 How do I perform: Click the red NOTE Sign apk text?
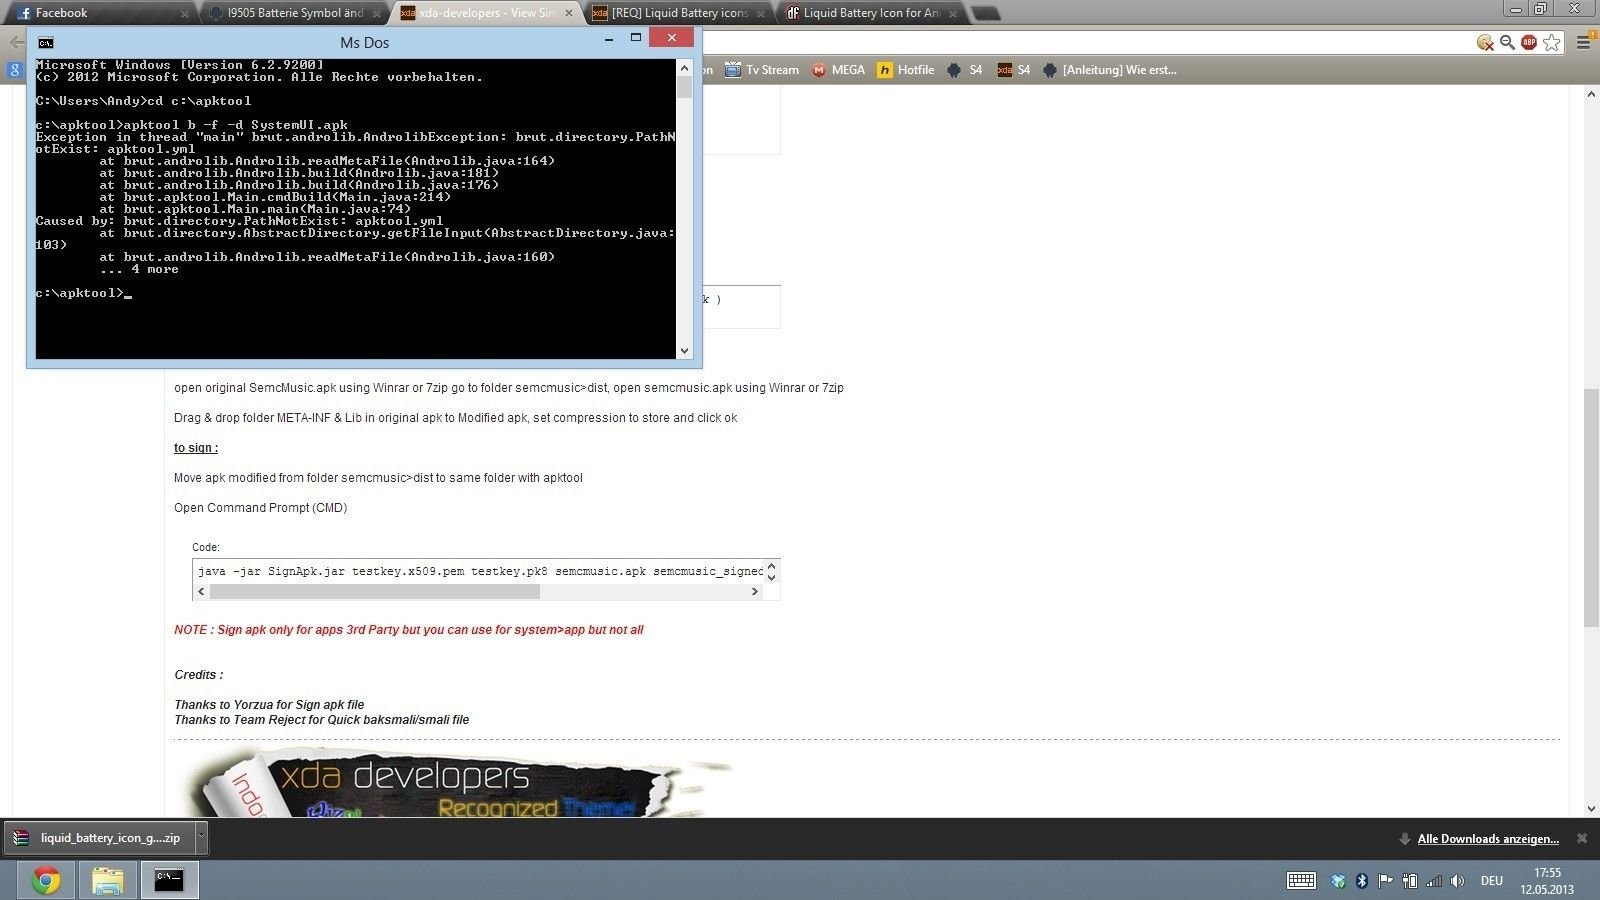(408, 630)
